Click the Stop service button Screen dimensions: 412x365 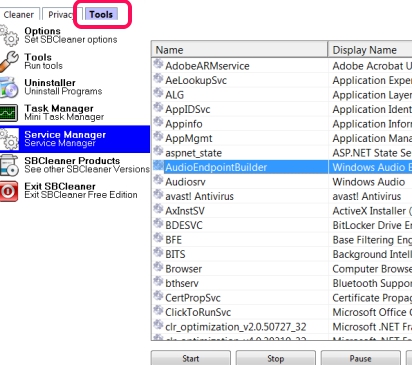click(276, 358)
